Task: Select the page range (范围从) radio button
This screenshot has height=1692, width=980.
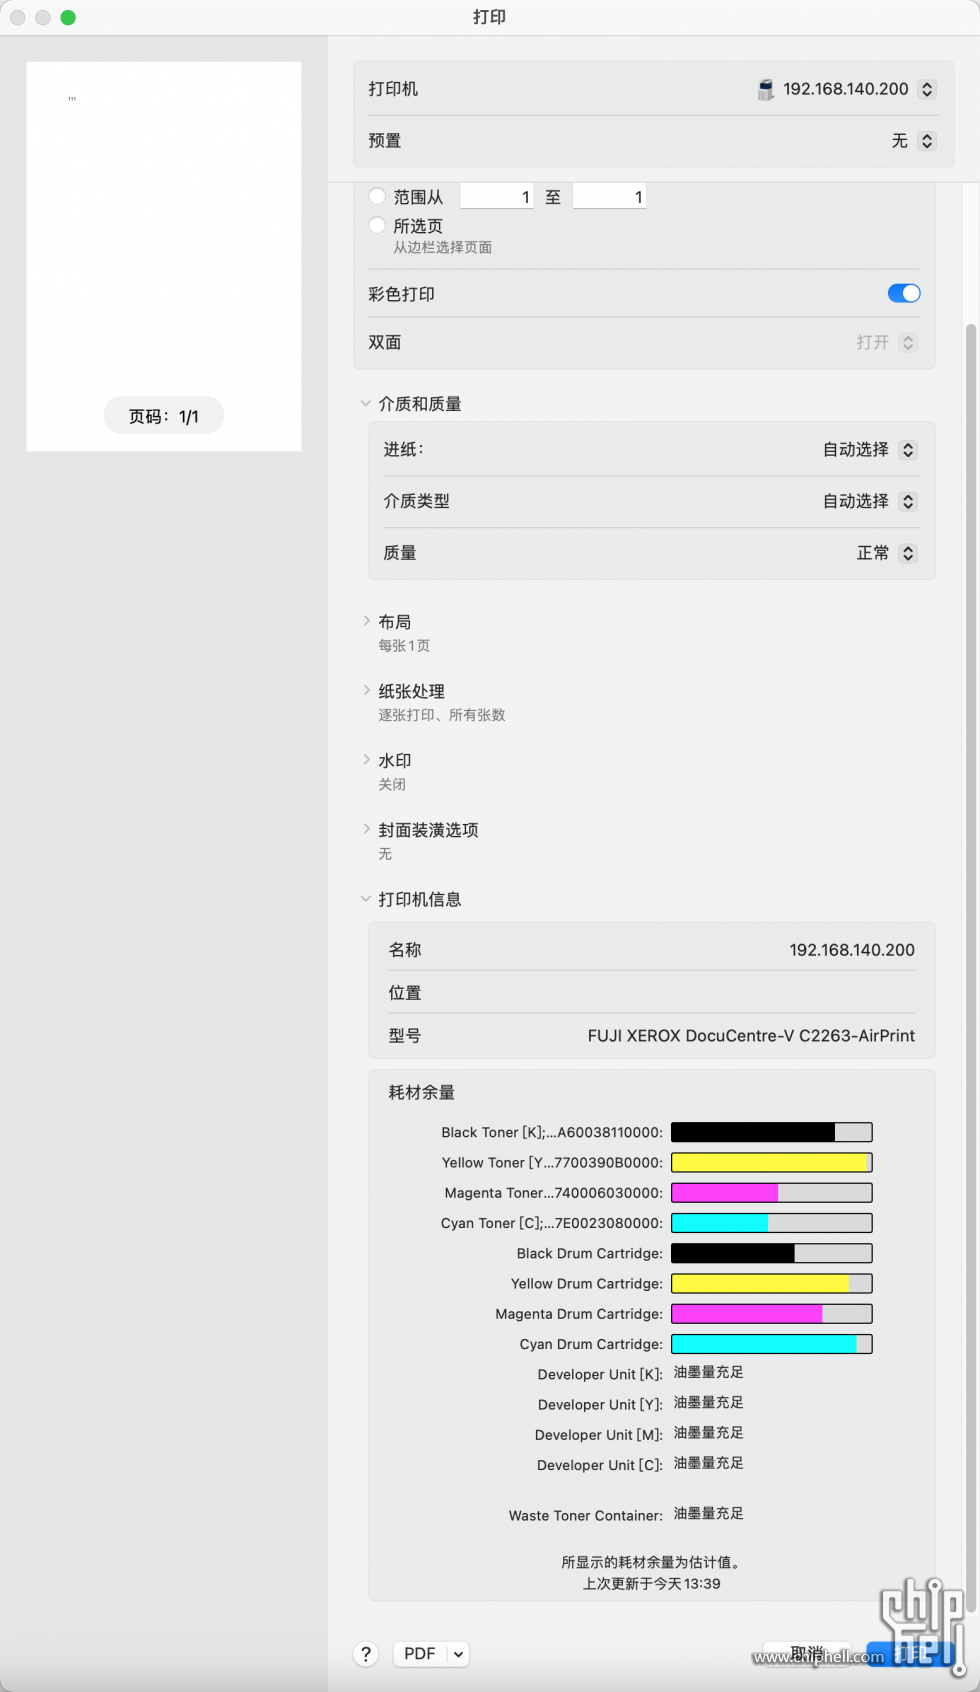Action: (x=377, y=196)
